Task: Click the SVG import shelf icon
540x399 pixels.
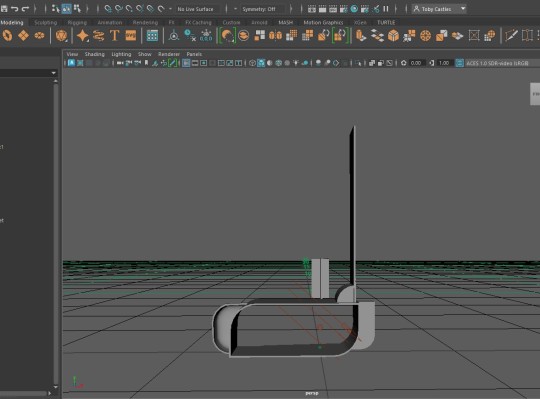Action: 131,35
